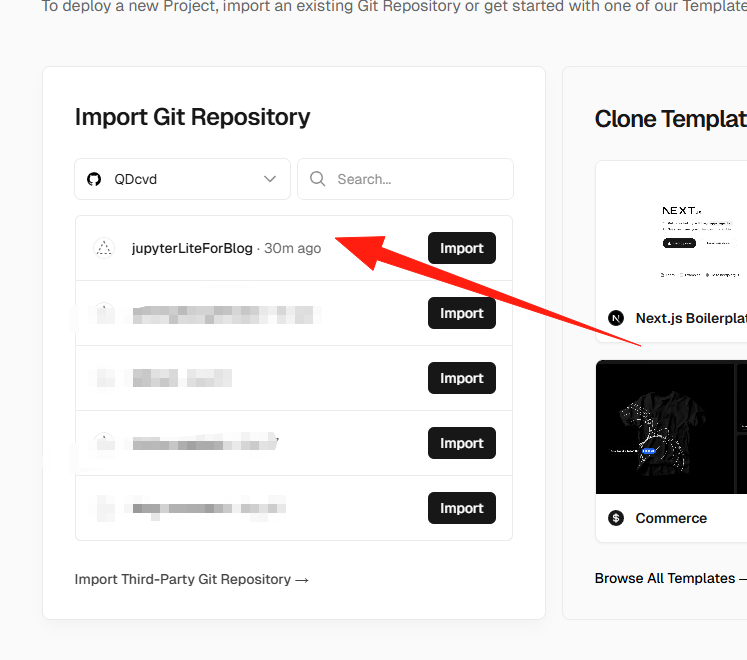Click the magnifier icon in the search box
747x660 pixels.
(317, 179)
